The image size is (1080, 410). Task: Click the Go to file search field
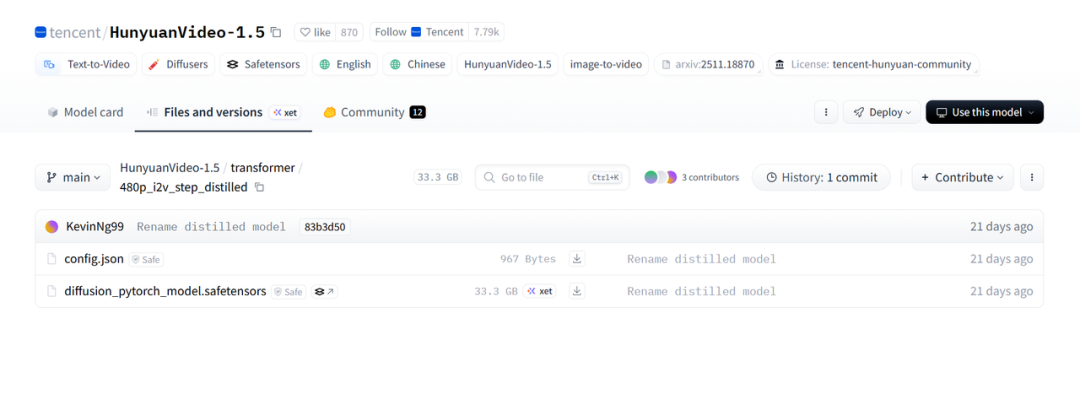click(552, 177)
